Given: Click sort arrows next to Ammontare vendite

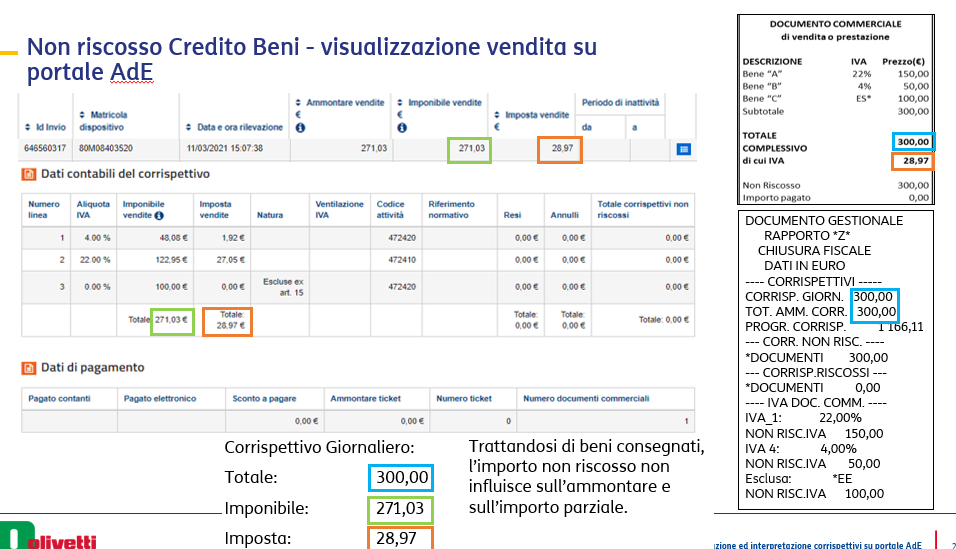Looking at the screenshot, I should coord(299,102).
